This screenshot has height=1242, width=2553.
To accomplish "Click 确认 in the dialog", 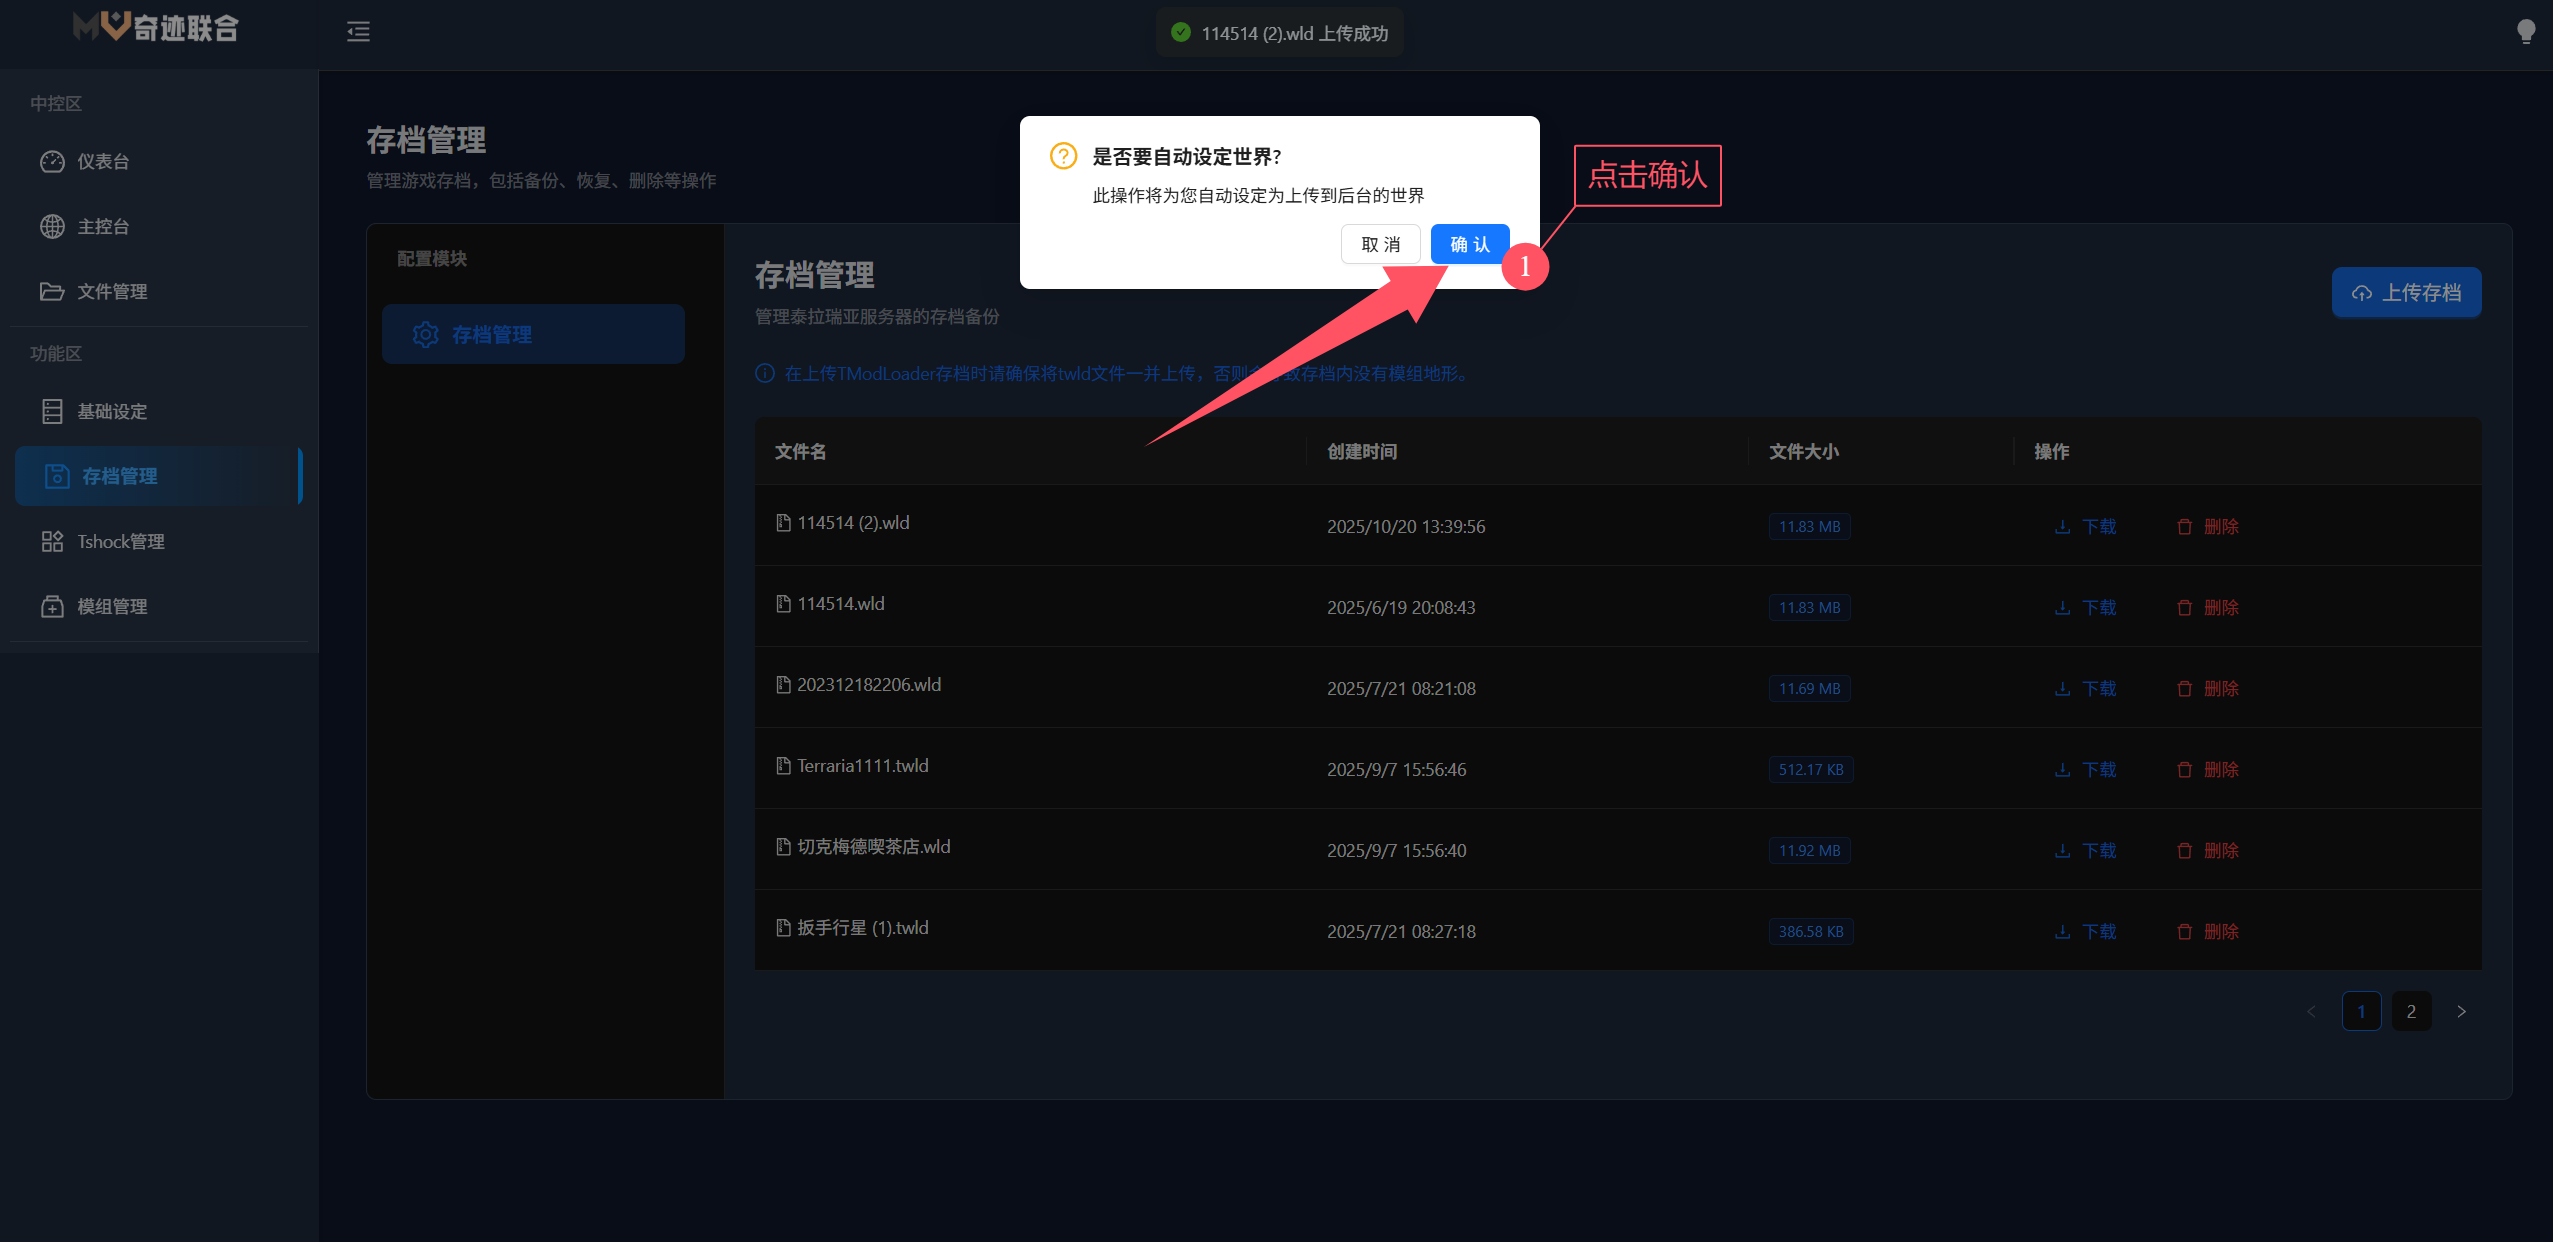I will click(1469, 245).
